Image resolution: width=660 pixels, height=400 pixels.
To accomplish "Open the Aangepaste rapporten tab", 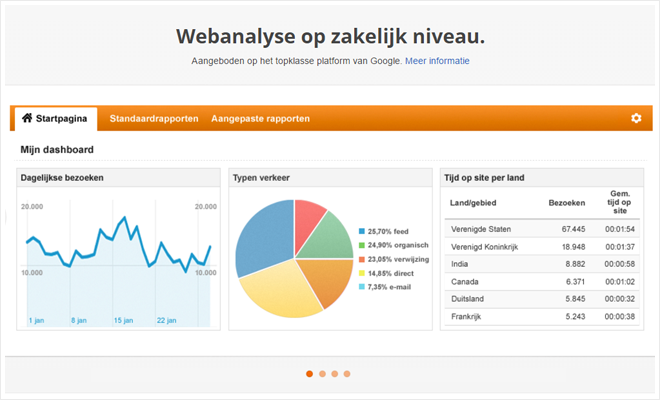I will (x=260, y=119).
